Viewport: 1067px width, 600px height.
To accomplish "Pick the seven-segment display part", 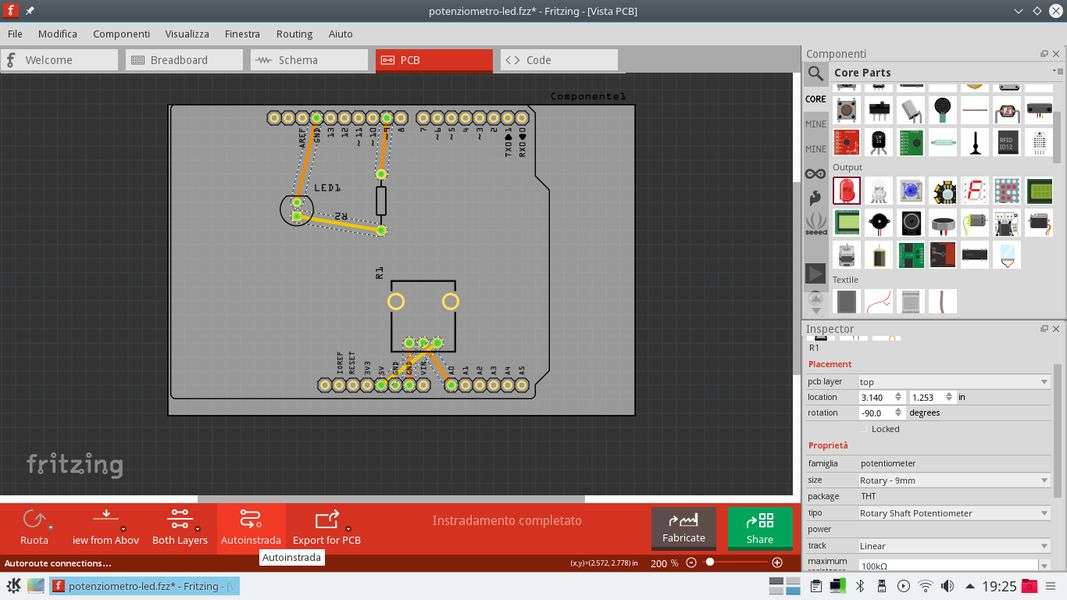I will 974,190.
